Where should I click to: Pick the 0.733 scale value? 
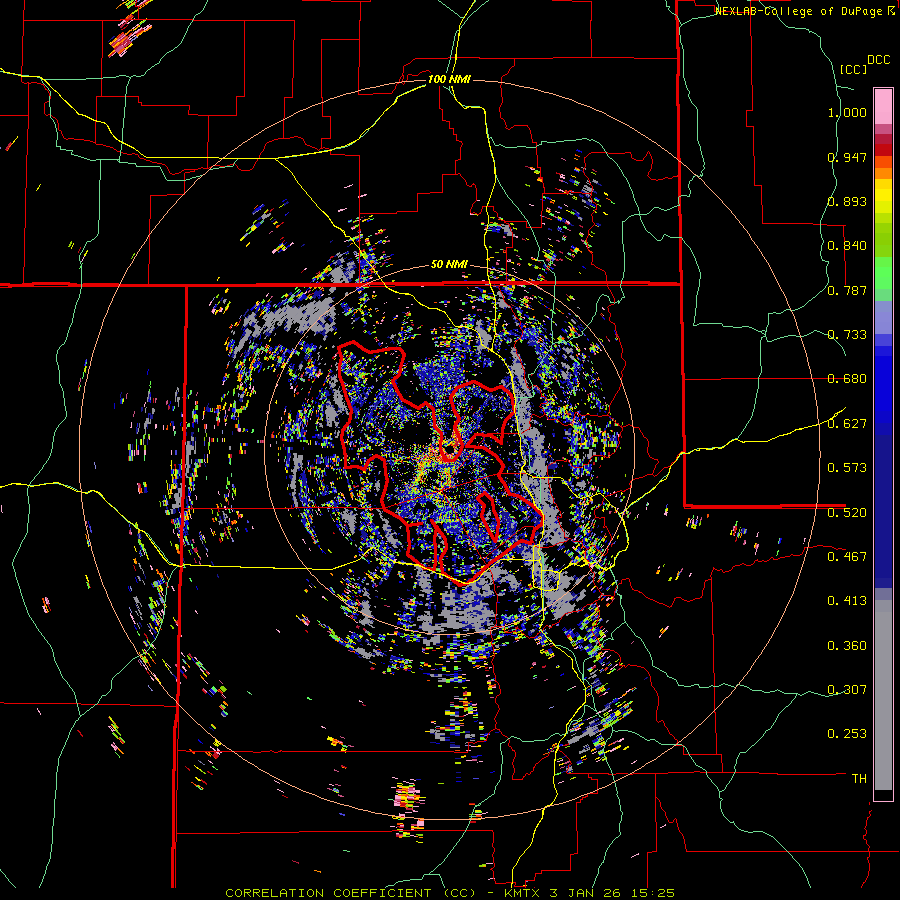pyautogui.click(x=847, y=335)
